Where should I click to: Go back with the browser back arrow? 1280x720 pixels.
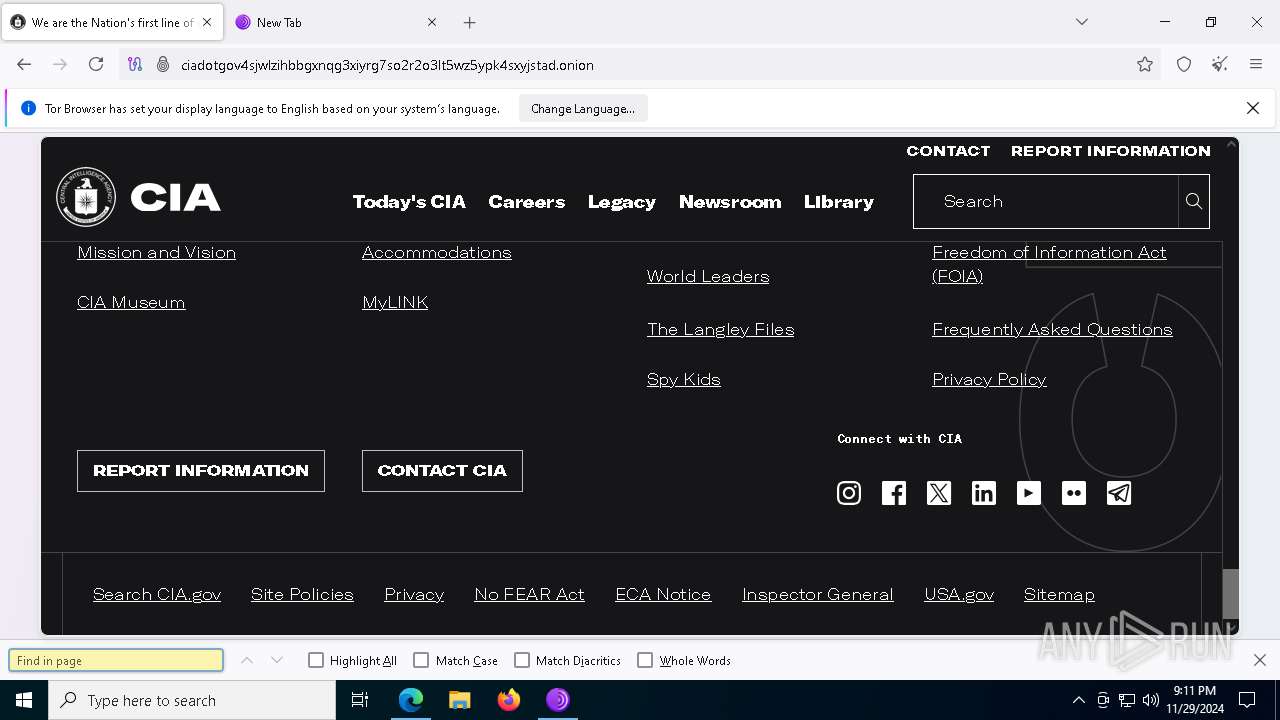(24, 64)
